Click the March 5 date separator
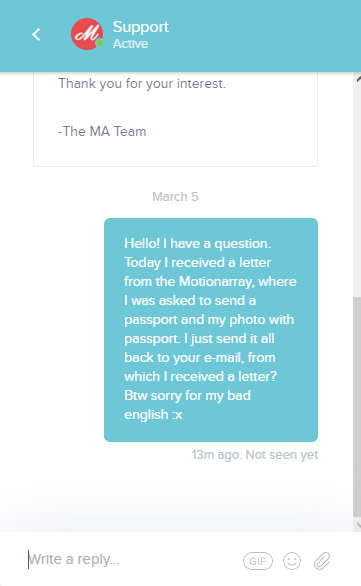The height and width of the screenshot is (586, 361). 175,197
